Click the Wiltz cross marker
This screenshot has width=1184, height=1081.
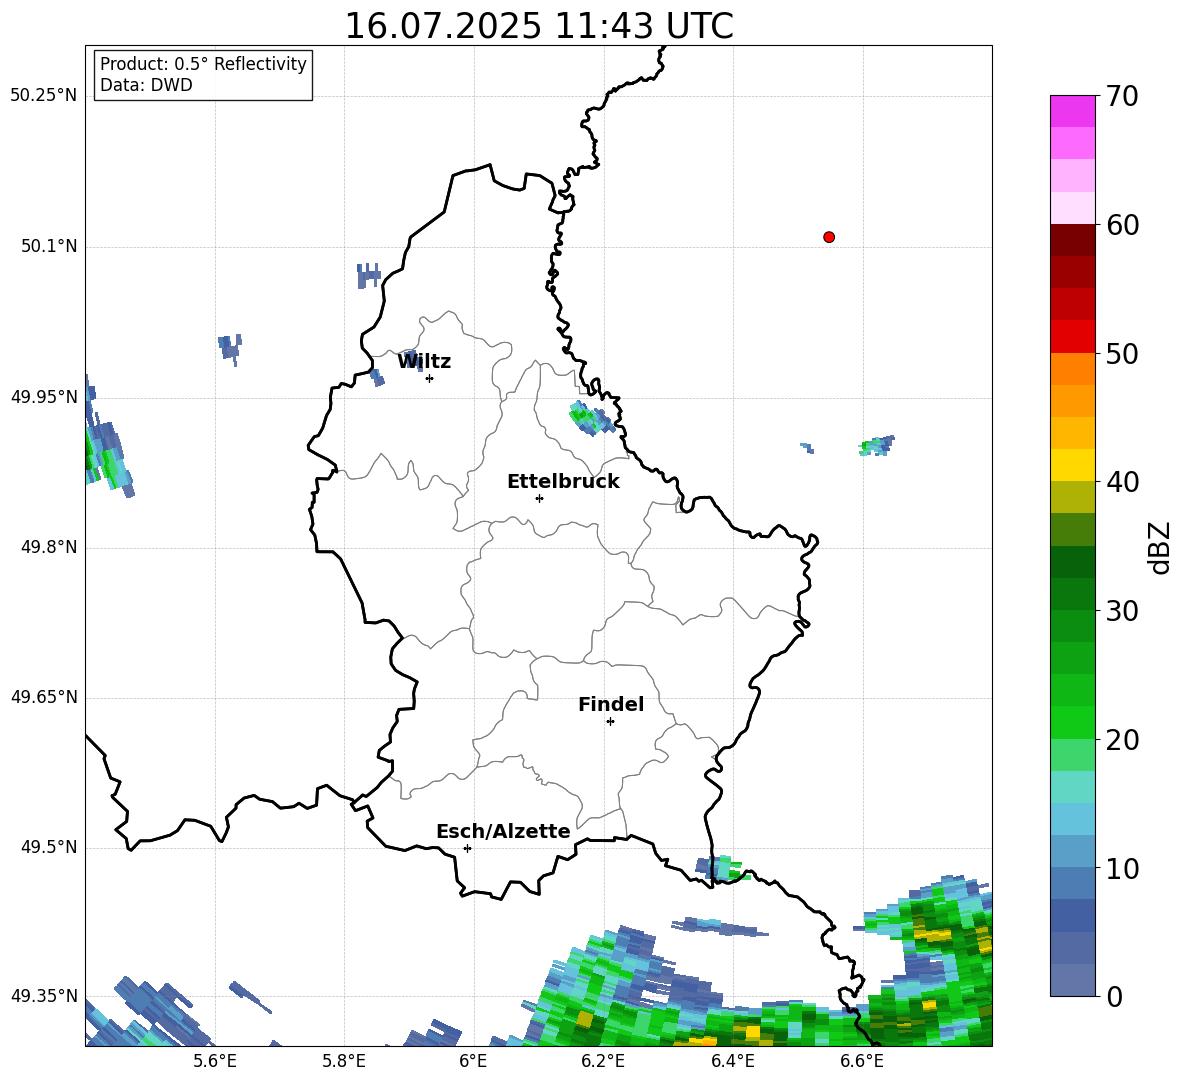tap(430, 378)
